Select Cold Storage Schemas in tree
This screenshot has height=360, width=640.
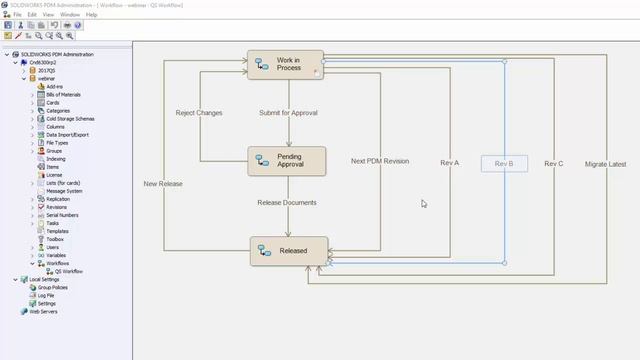[x=70, y=119]
